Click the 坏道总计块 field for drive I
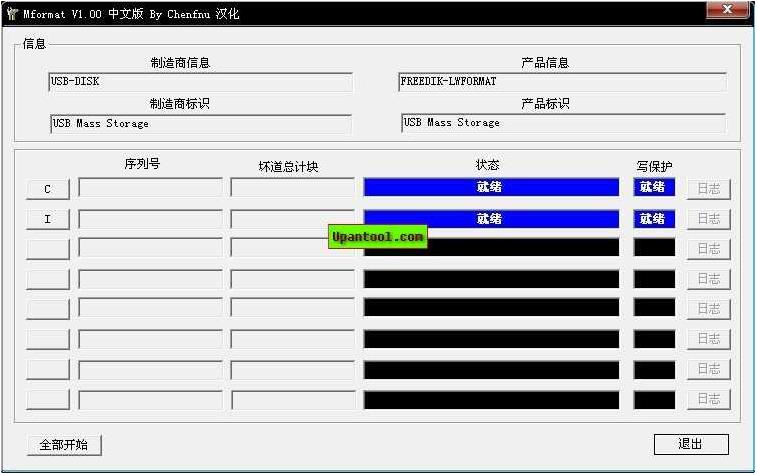This screenshot has width=757, height=473. tap(293, 219)
